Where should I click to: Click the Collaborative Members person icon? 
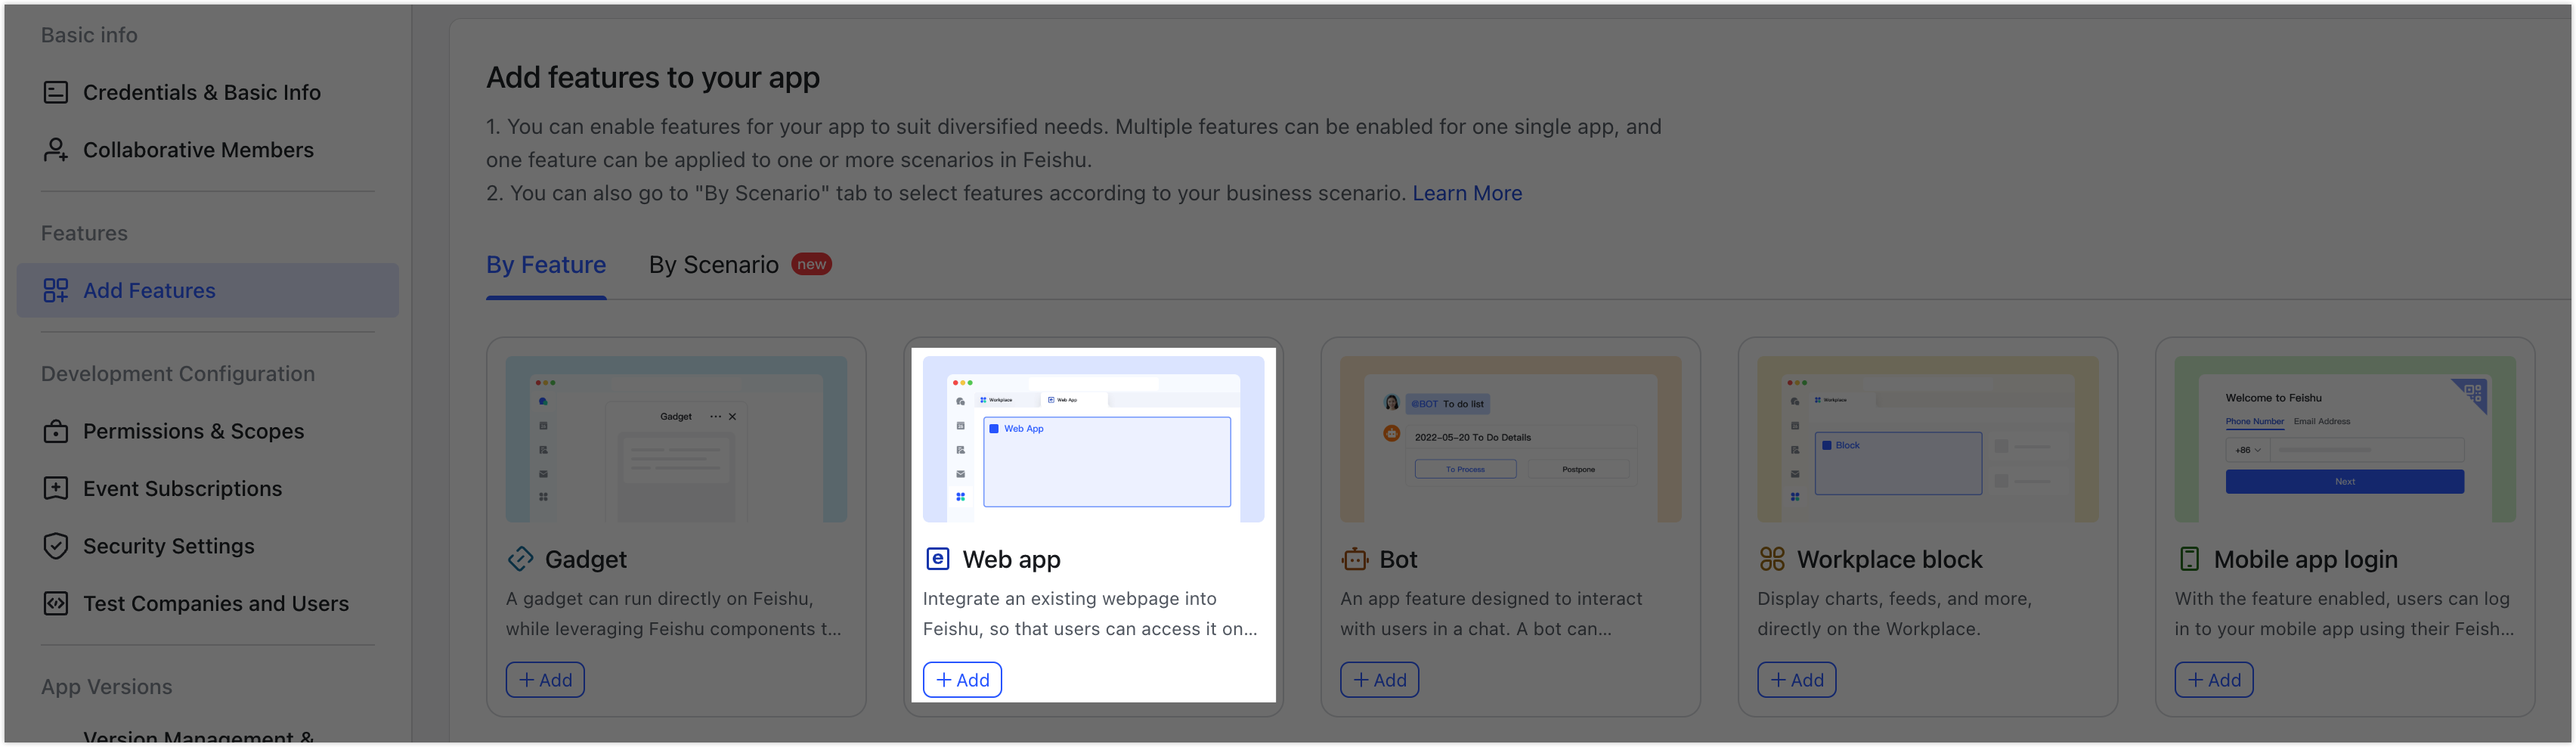click(x=56, y=150)
